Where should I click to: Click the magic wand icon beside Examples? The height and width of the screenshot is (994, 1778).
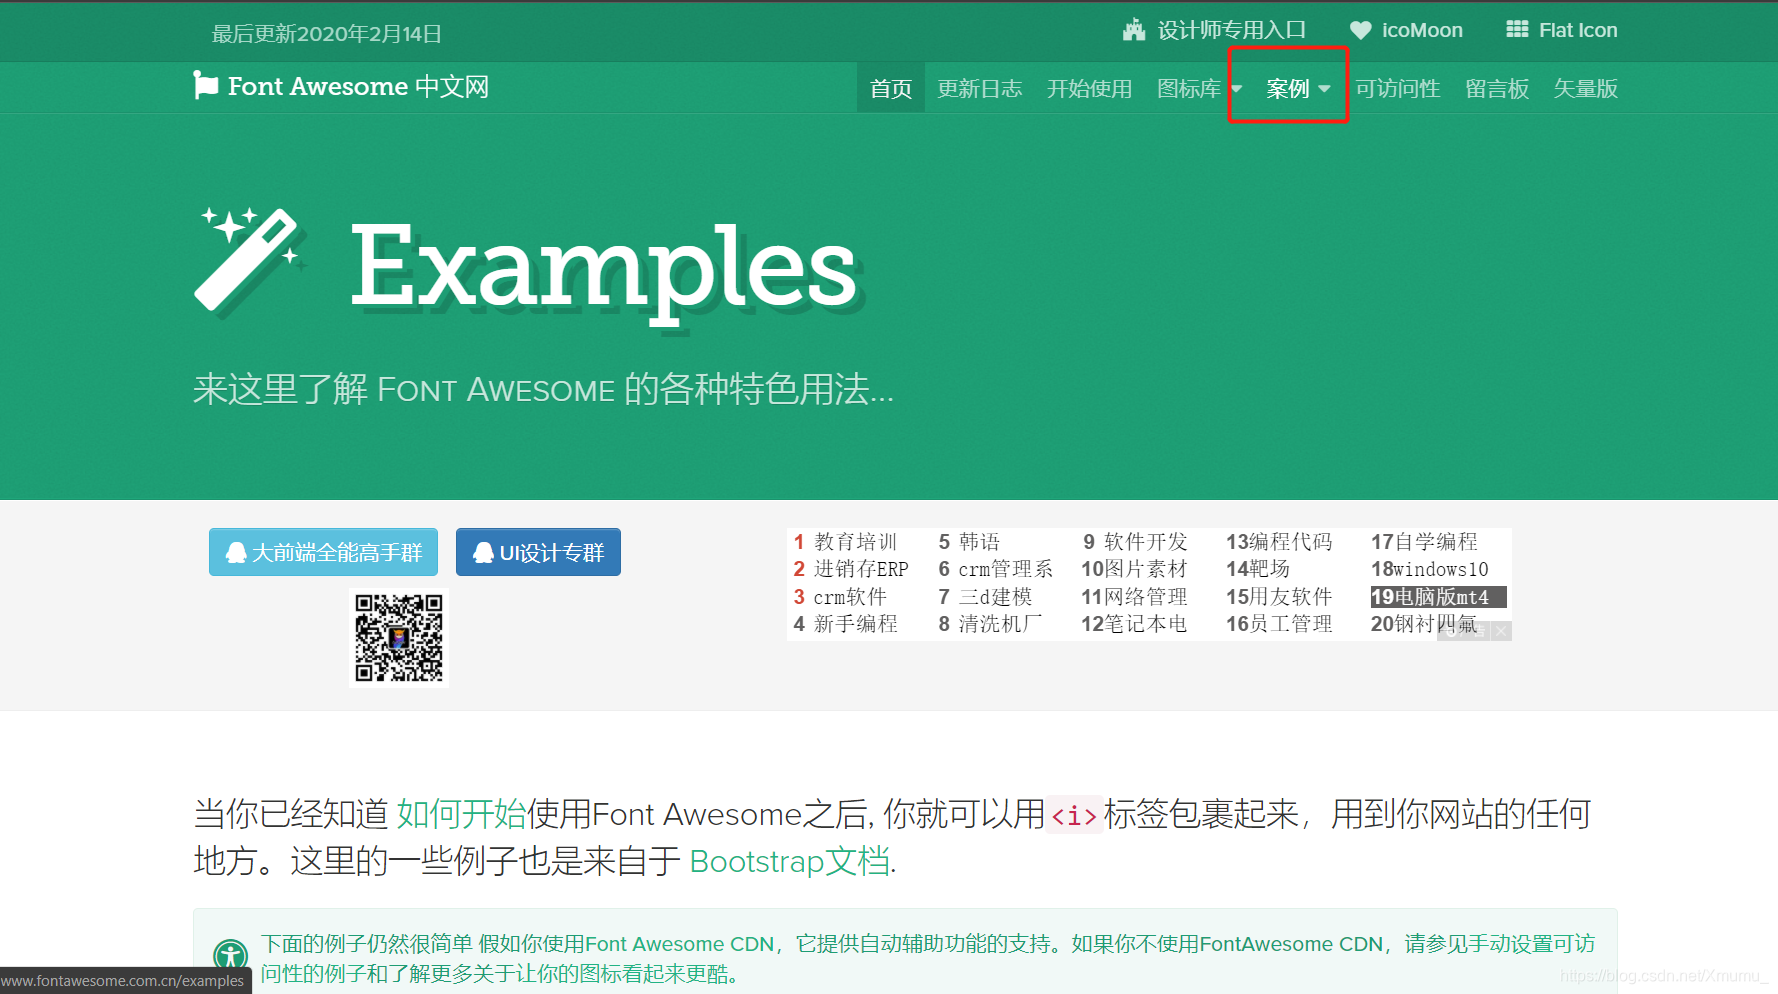point(250,260)
